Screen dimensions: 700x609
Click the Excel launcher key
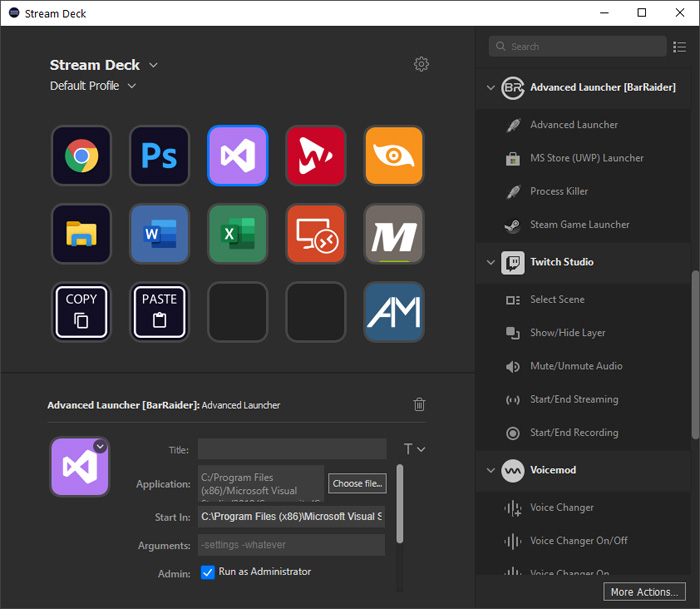click(x=237, y=234)
